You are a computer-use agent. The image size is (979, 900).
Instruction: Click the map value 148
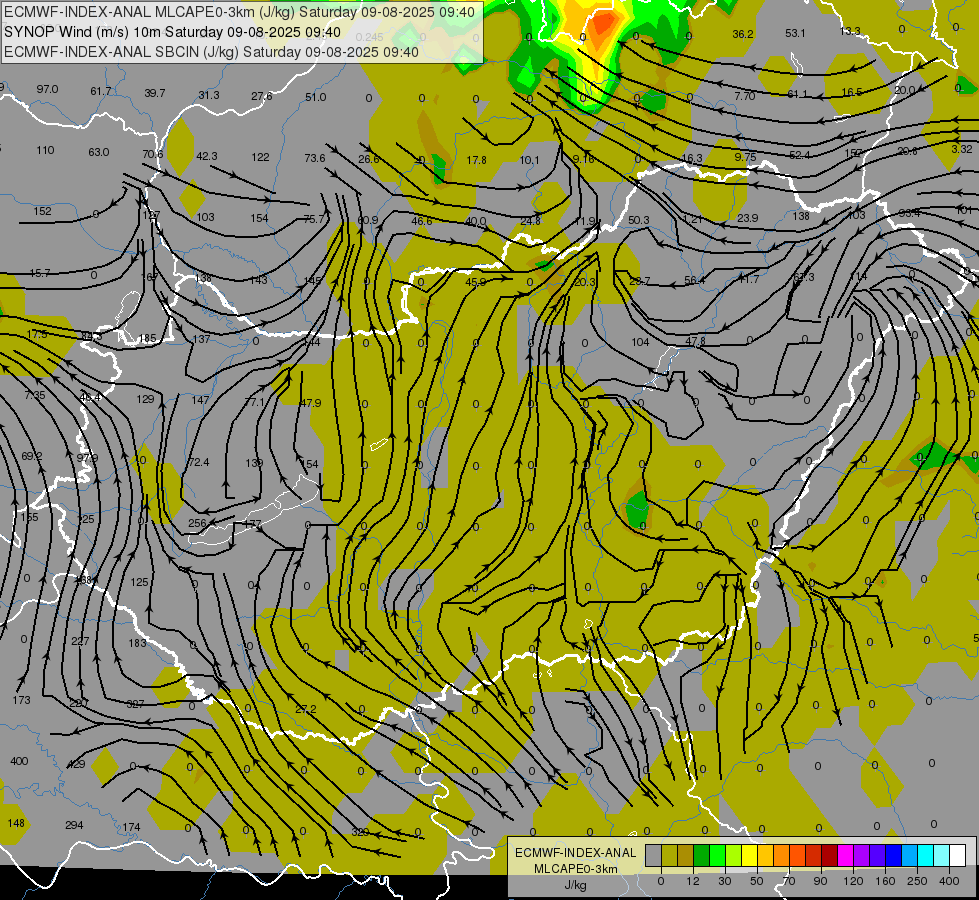(16, 823)
